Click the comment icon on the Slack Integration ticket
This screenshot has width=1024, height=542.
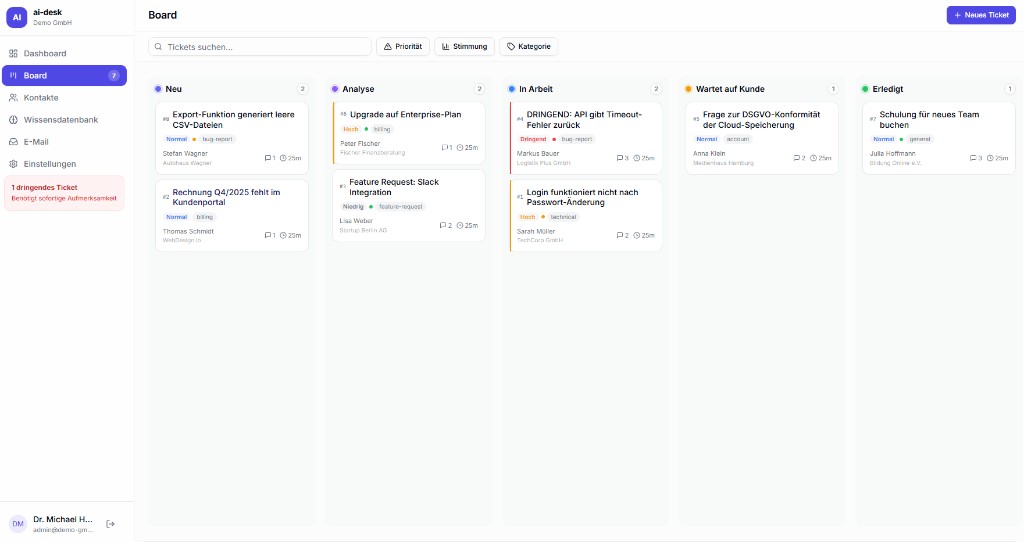coord(443,225)
